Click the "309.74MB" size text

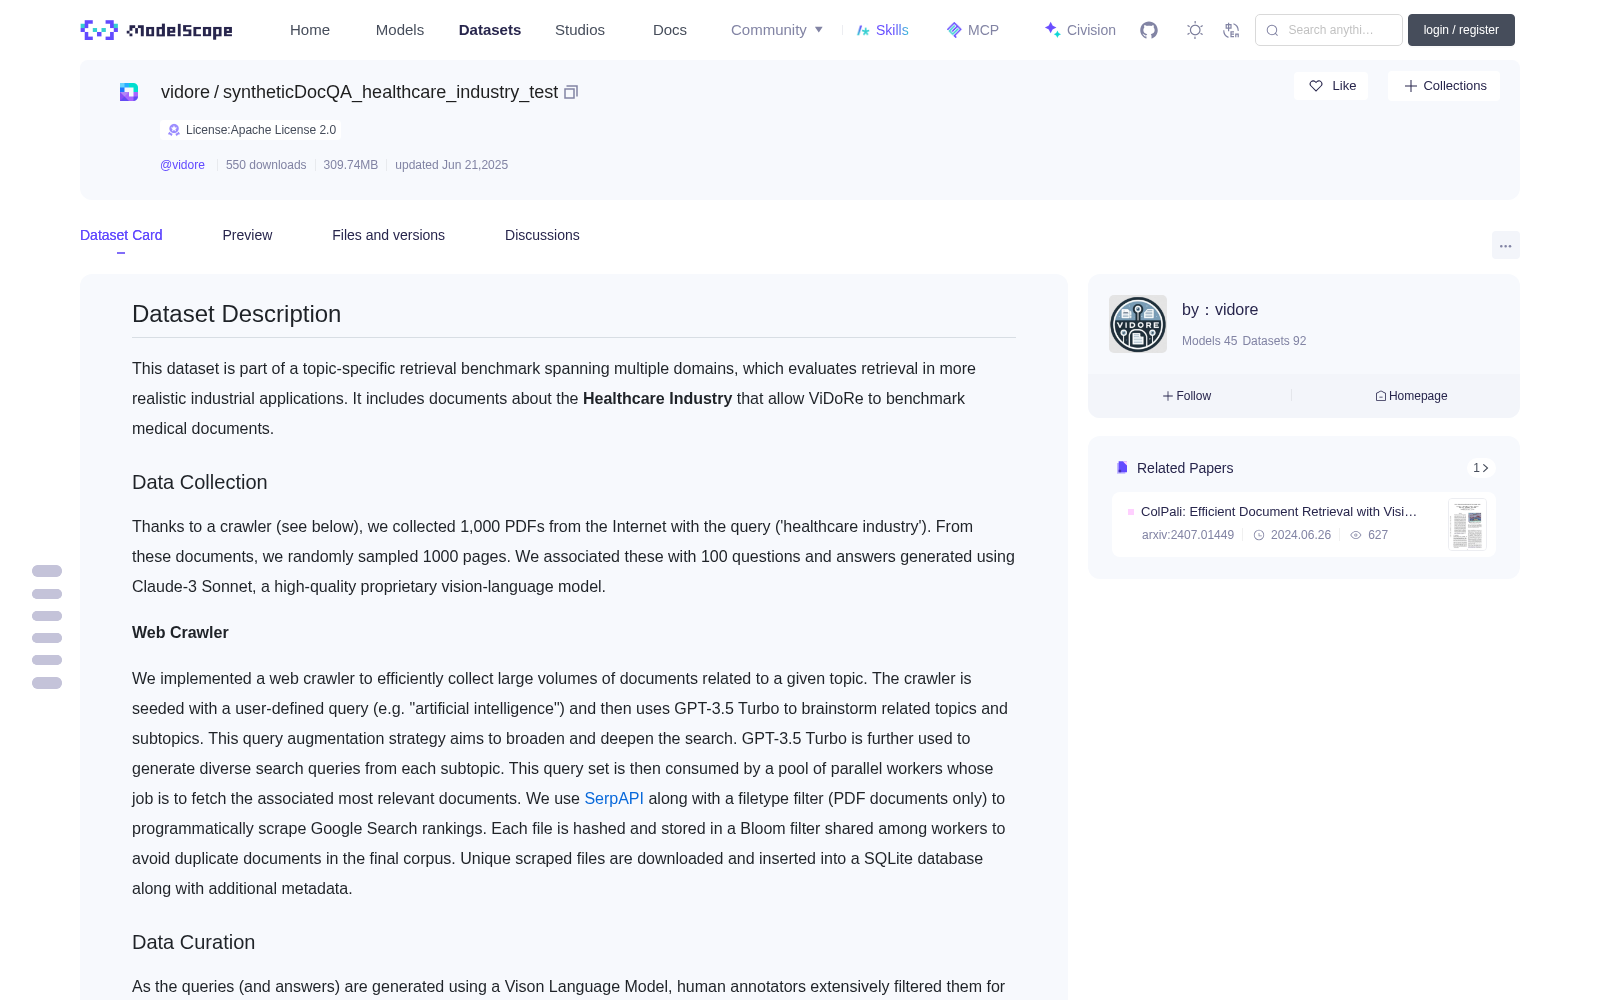pyautogui.click(x=351, y=165)
